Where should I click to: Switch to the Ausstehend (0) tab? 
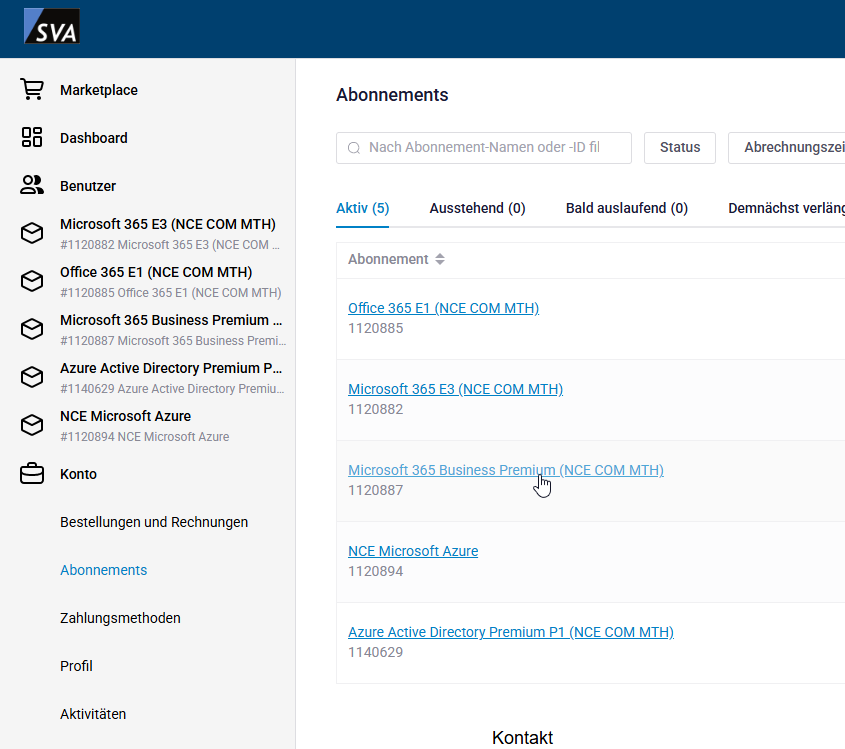[x=477, y=209]
